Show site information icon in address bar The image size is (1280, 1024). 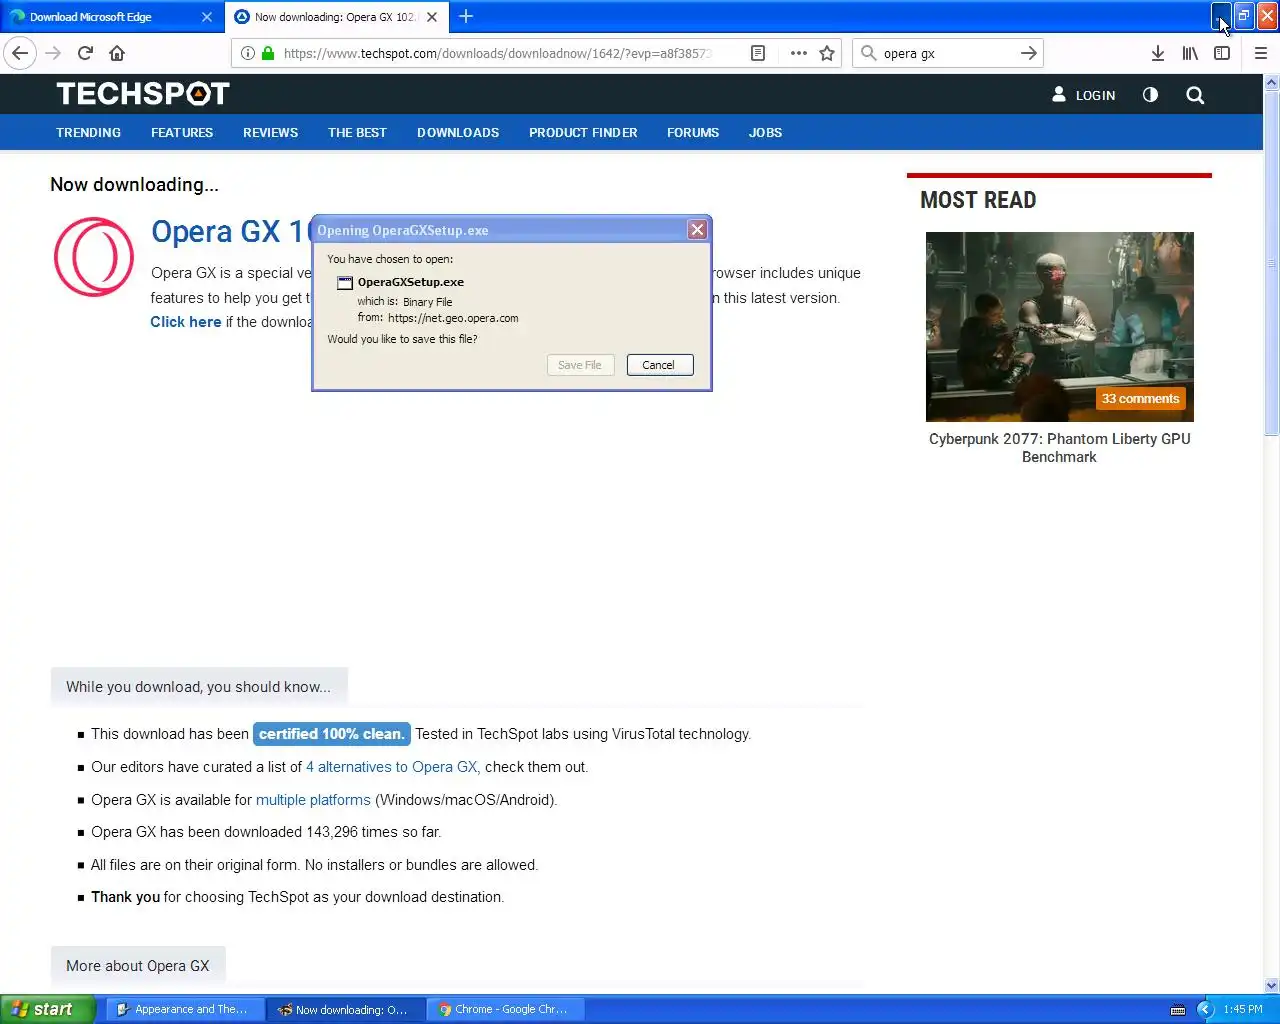(x=247, y=53)
